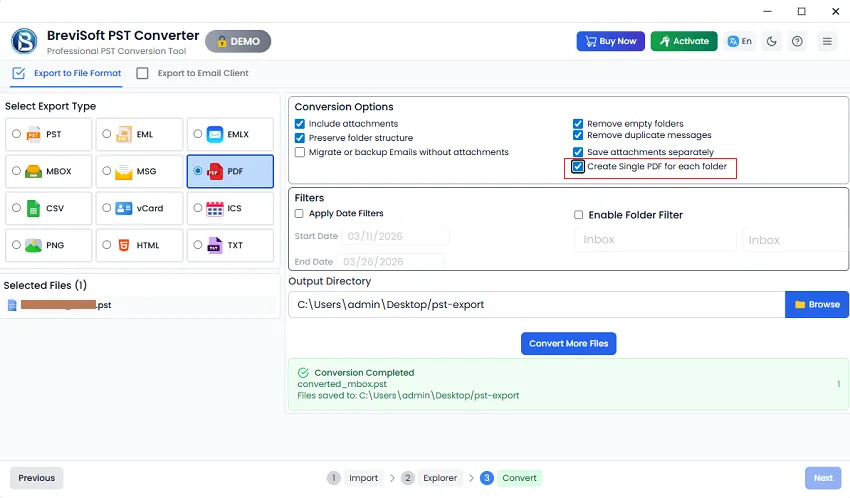Click the first Inbox folder filter field
The width and height of the screenshot is (850, 498).
tap(655, 240)
